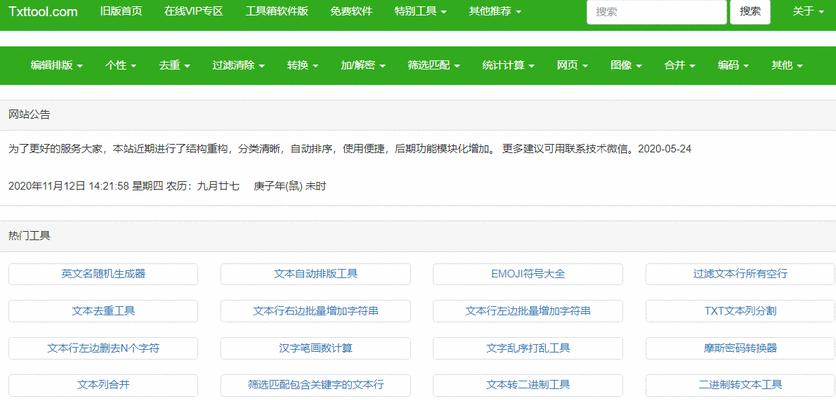Image resolution: width=836 pixels, height=400 pixels.
Task: Open 过滤文本行所有空行 tool
Action: tap(741, 274)
